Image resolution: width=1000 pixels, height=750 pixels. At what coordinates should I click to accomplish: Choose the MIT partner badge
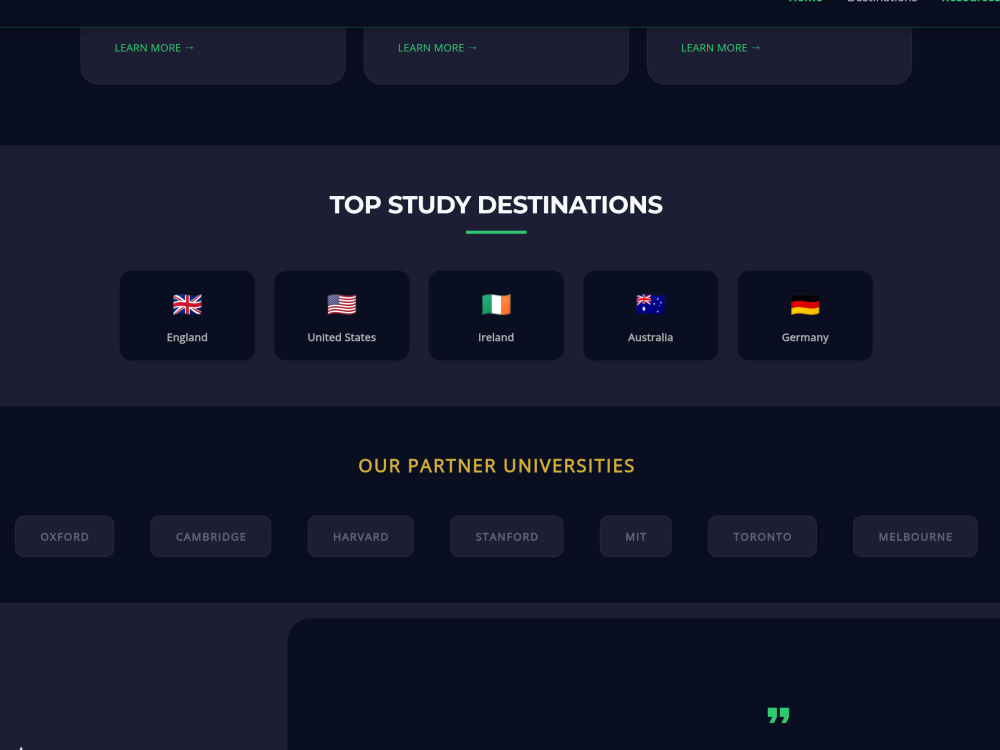tap(635, 536)
